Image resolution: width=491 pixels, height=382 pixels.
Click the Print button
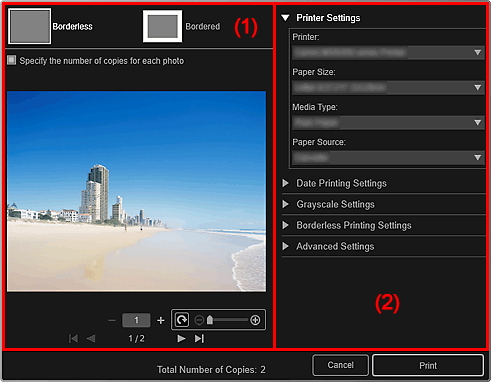428,365
